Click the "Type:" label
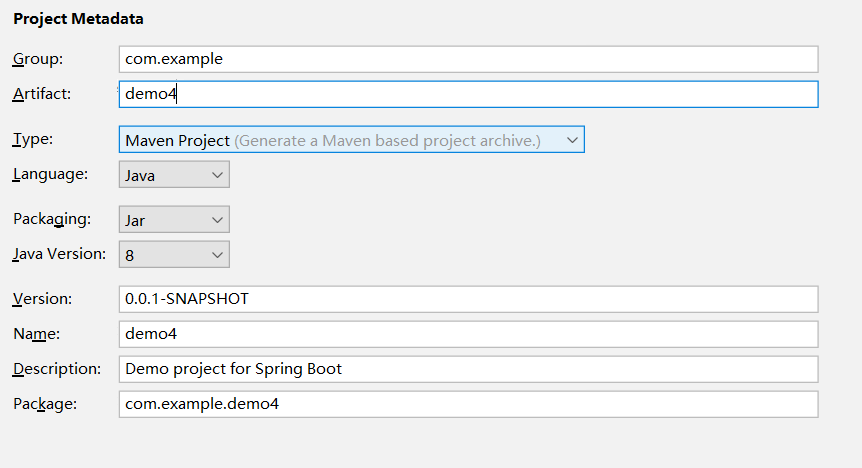Viewport: 862px width, 468px height. [x=33, y=139]
